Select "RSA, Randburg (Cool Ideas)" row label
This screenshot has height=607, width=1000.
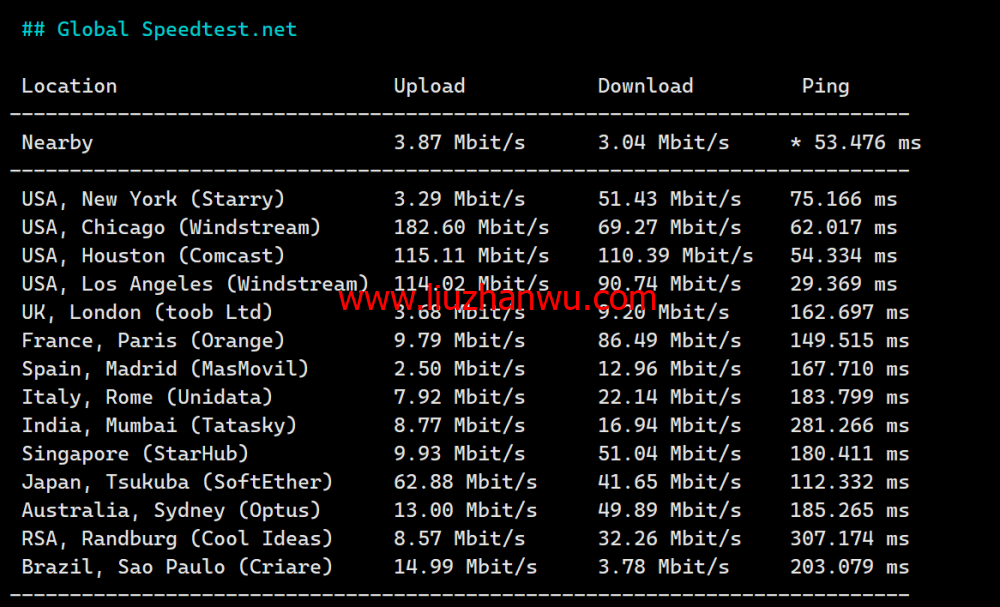pyautogui.click(x=177, y=539)
